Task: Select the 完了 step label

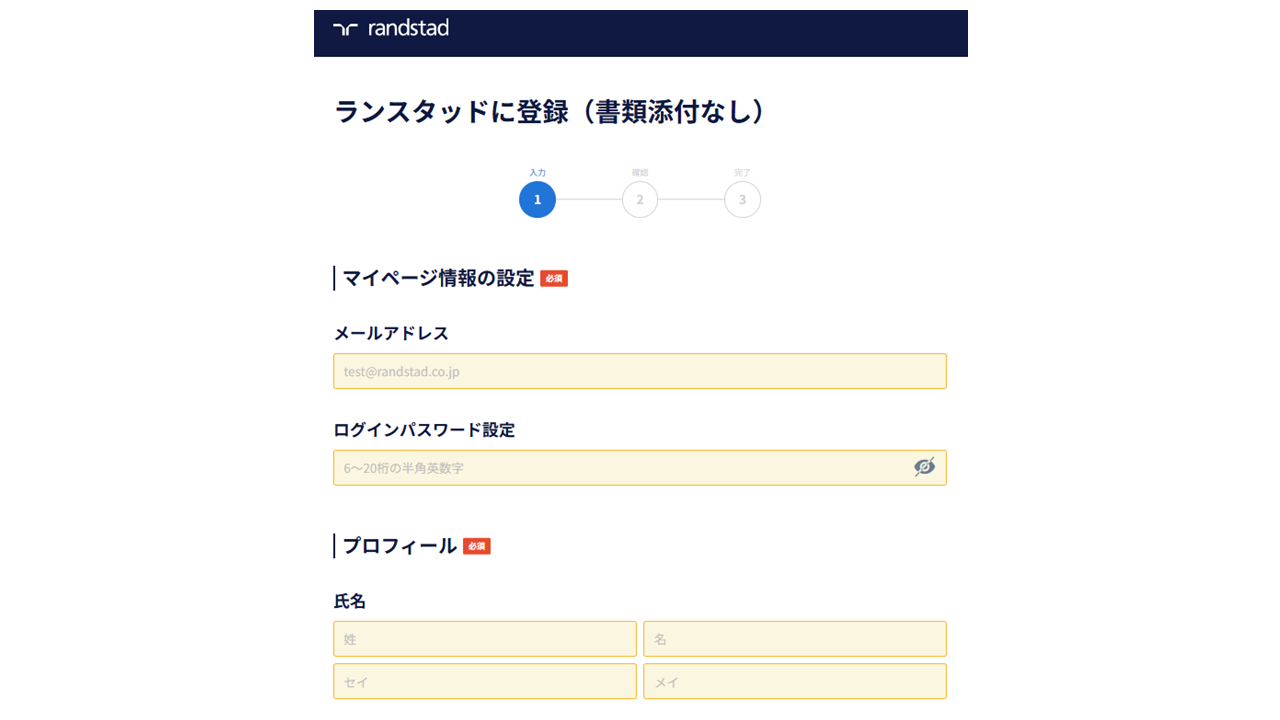Action: (742, 171)
